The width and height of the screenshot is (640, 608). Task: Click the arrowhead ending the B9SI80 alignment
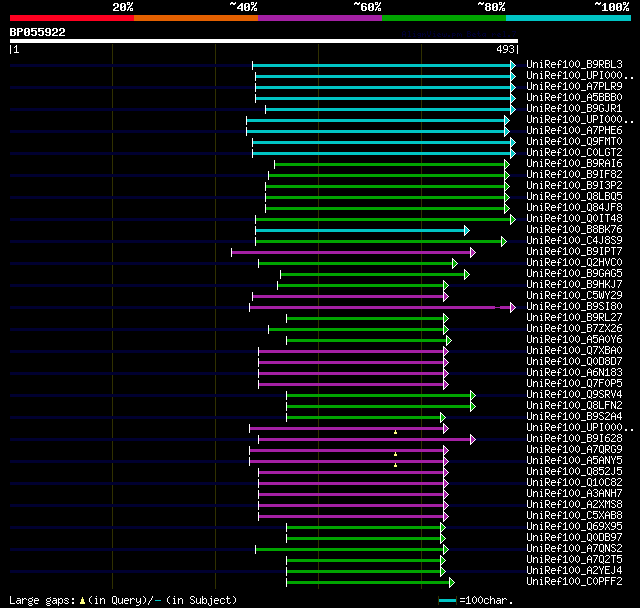[513, 308]
